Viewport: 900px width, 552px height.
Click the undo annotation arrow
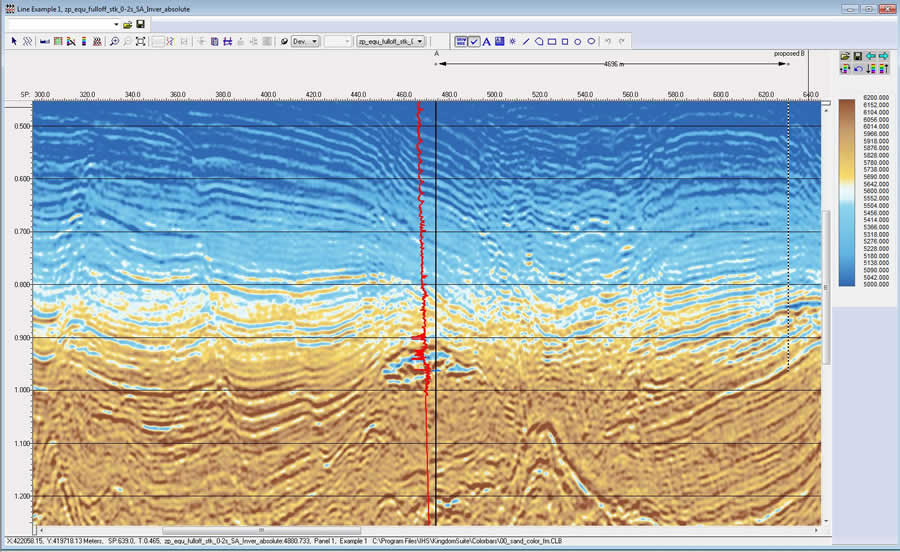point(608,41)
